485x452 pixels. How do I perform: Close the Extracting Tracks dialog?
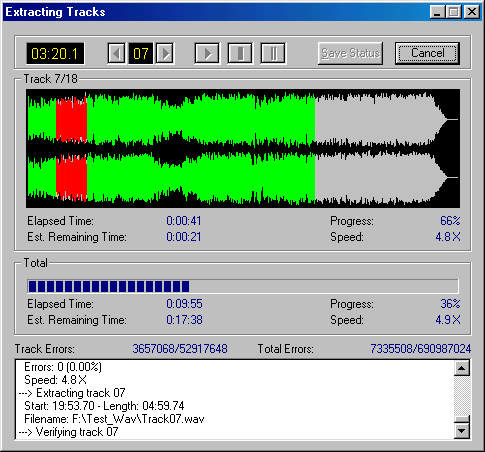[x=472, y=12]
